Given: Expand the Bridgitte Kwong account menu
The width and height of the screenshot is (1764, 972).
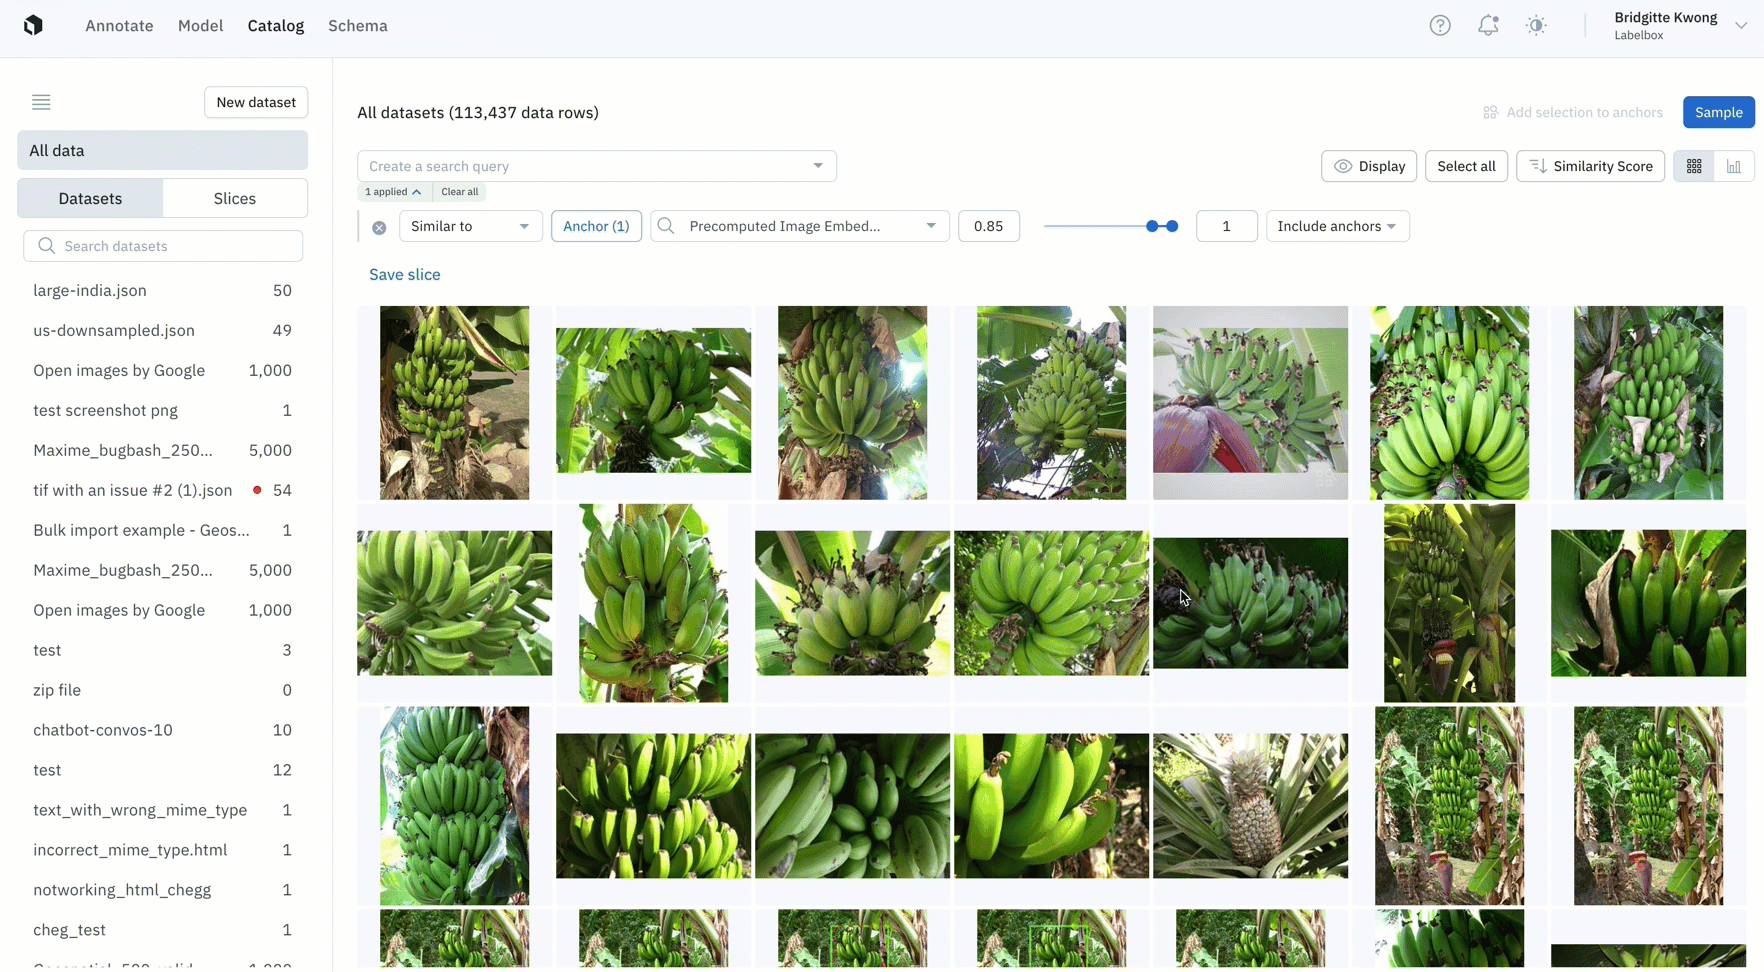Looking at the screenshot, I should (1741, 26).
